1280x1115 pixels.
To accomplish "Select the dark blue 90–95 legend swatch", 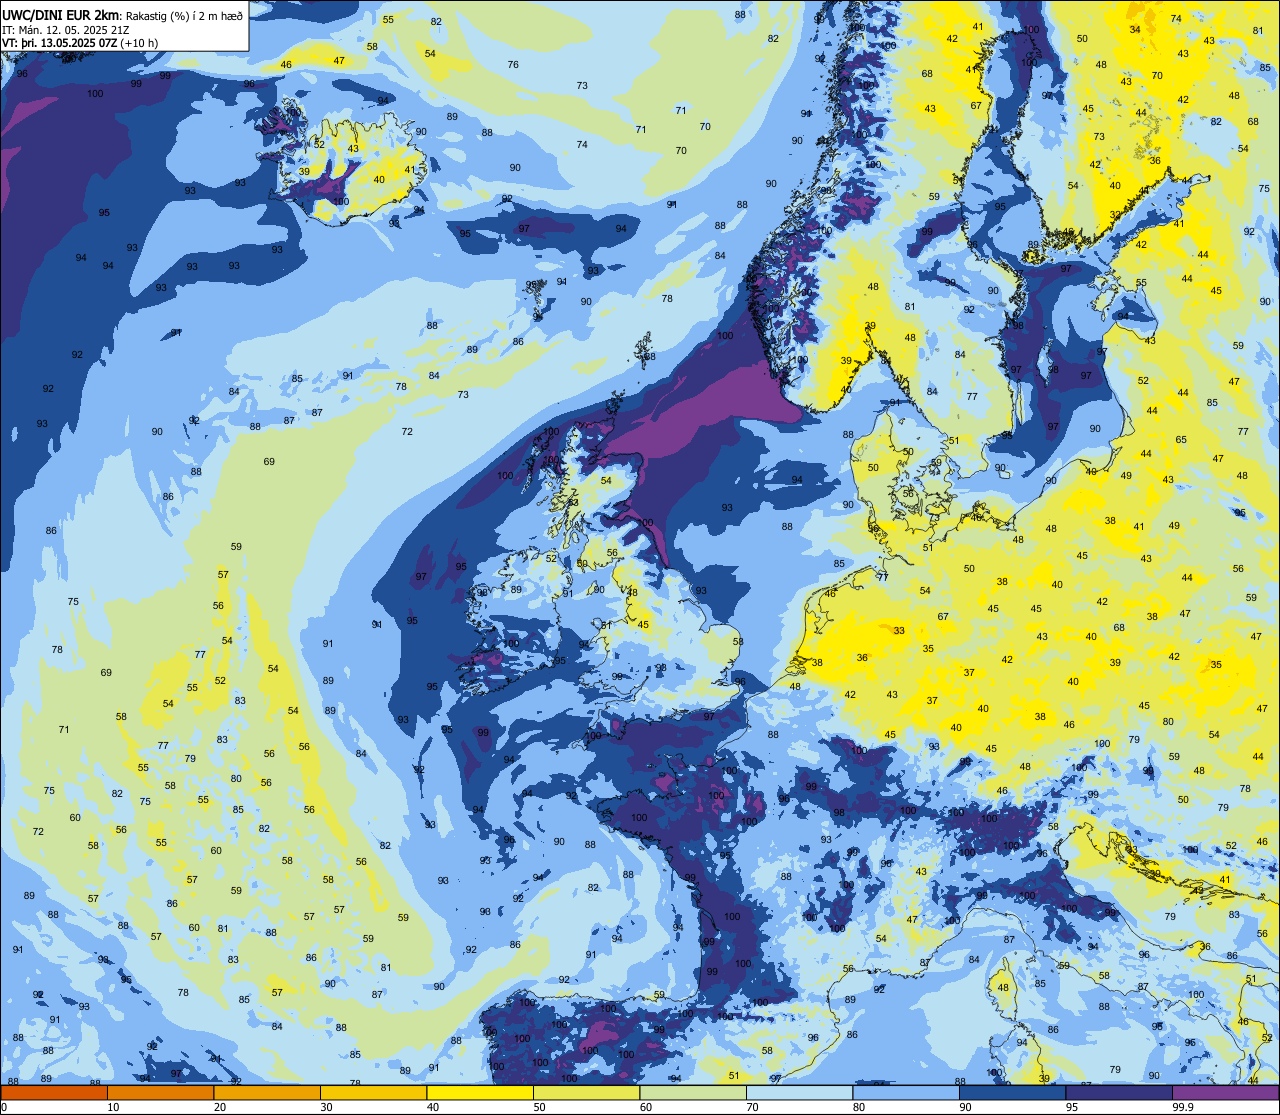I will 1012,1092.
